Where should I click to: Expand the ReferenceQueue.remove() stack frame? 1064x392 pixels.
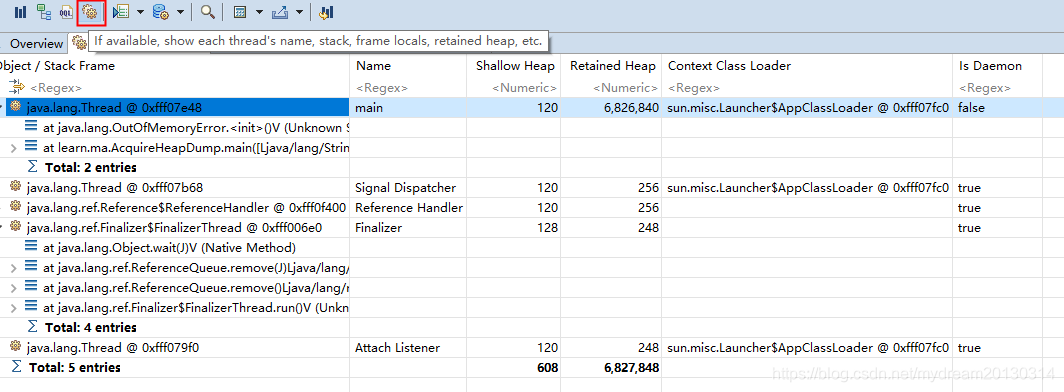point(14,288)
